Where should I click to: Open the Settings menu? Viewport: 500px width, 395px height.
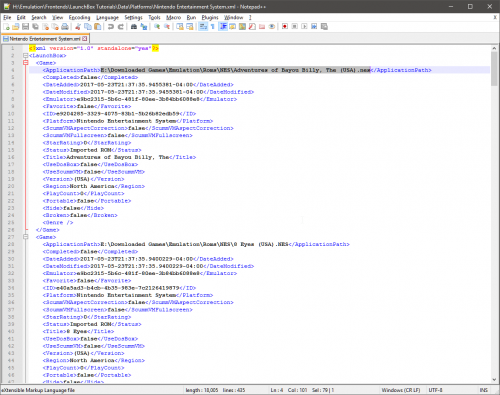133,17
